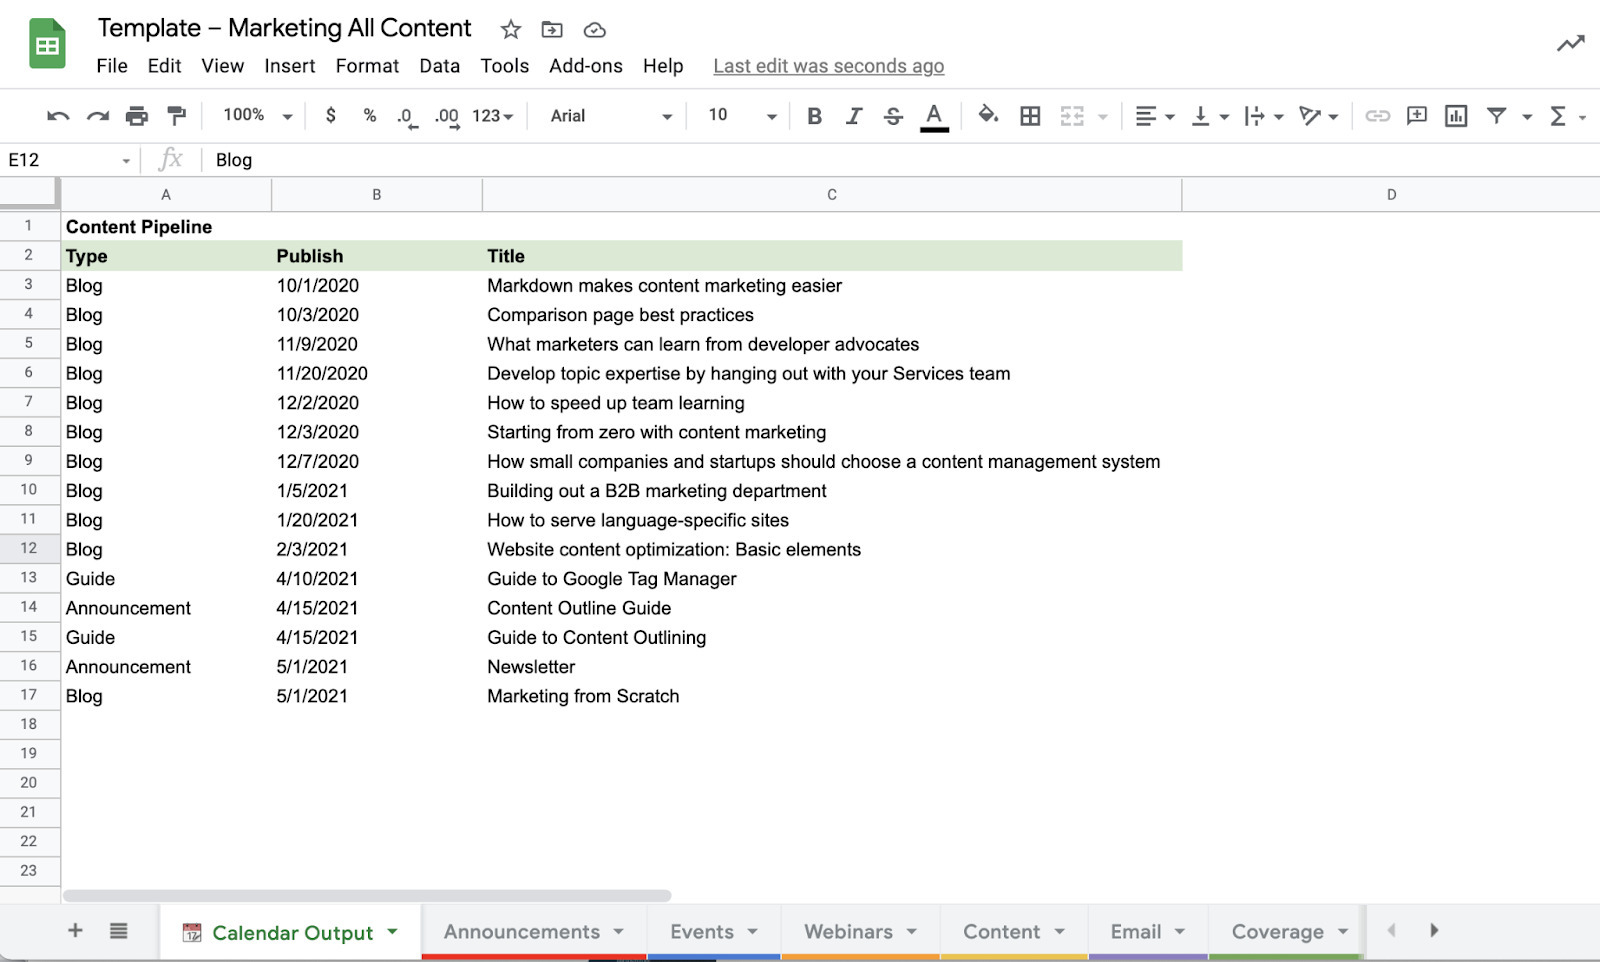The height and width of the screenshot is (962, 1600).
Task: Open the zoom 100% dropdown
Action: pos(257,116)
